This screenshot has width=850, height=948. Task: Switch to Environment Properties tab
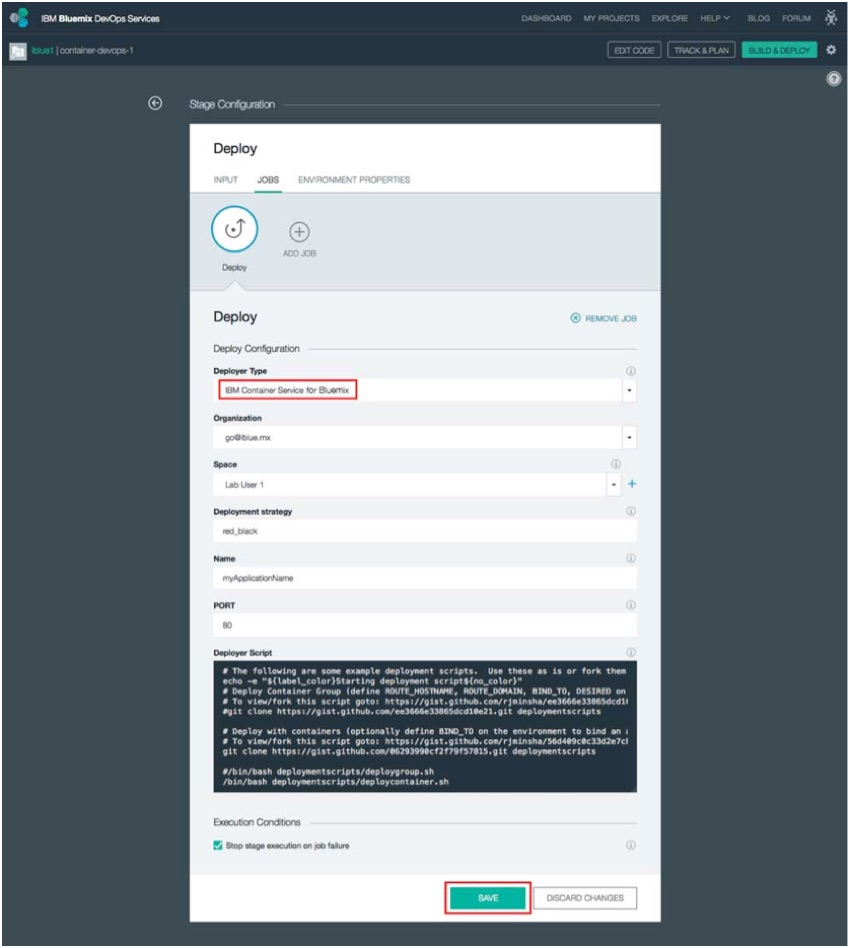coord(354,180)
